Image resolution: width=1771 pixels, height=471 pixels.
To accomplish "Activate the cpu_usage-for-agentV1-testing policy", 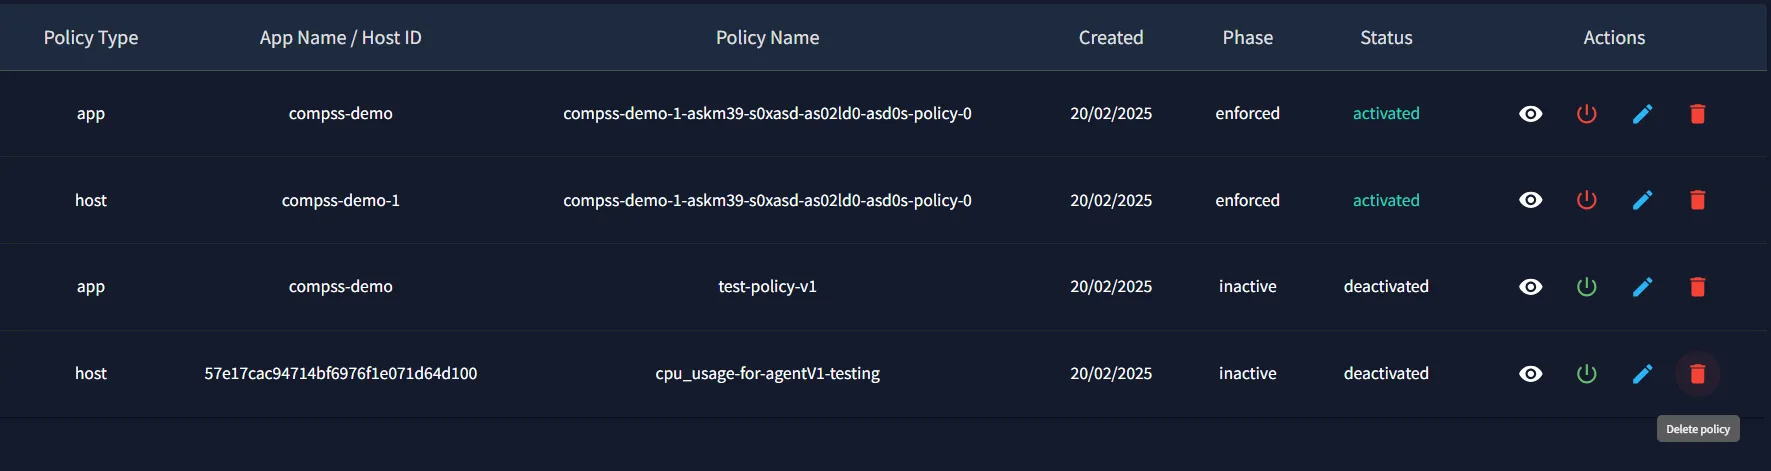I will pos(1586,374).
